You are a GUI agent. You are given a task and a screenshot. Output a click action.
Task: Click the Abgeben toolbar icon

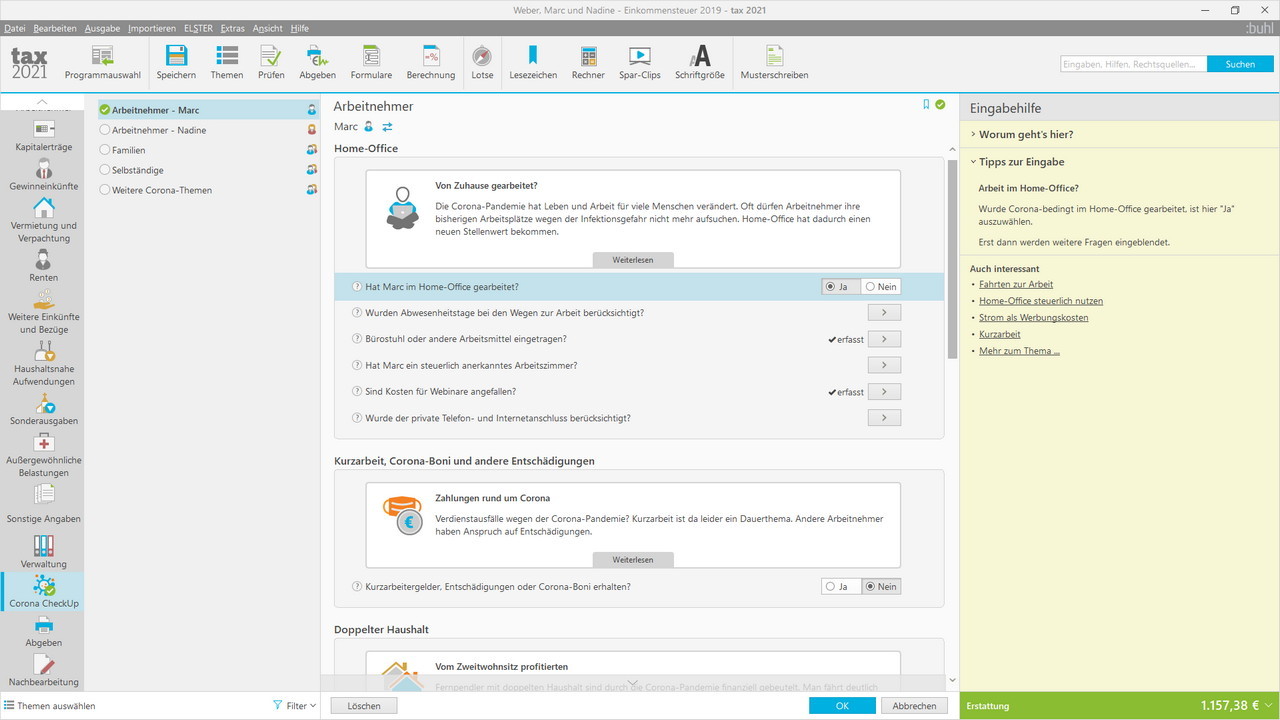click(x=318, y=62)
